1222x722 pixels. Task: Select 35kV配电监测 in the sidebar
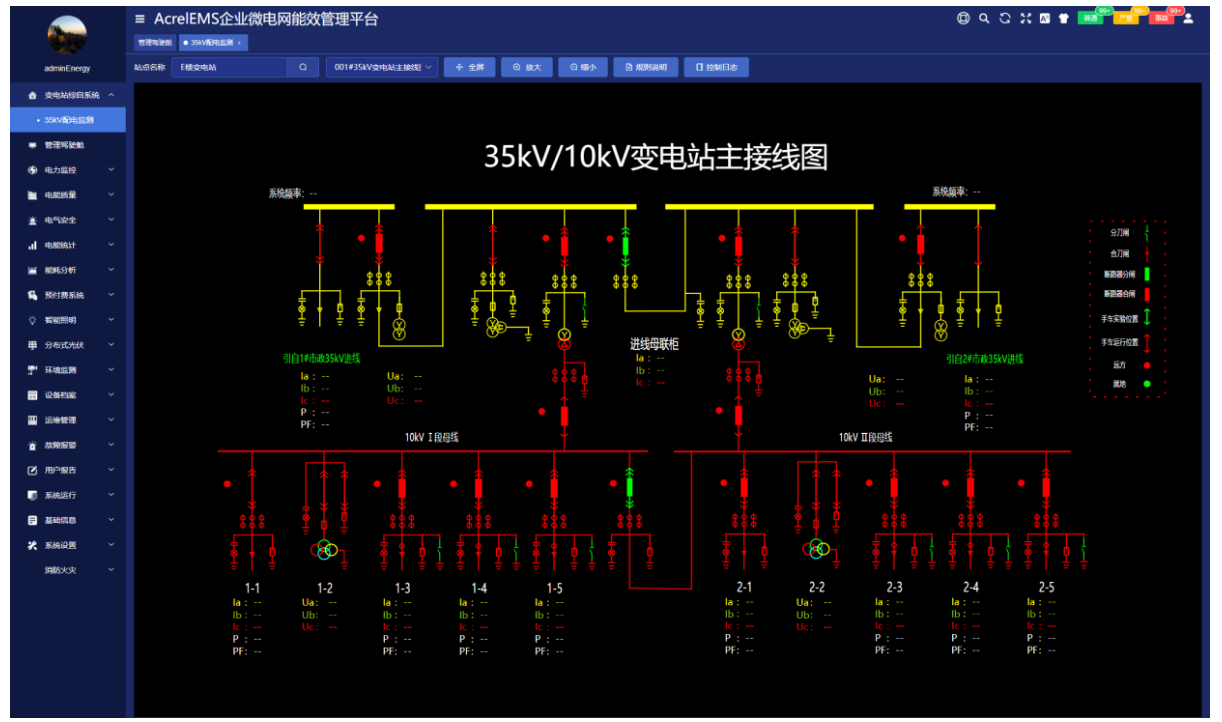coord(68,120)
